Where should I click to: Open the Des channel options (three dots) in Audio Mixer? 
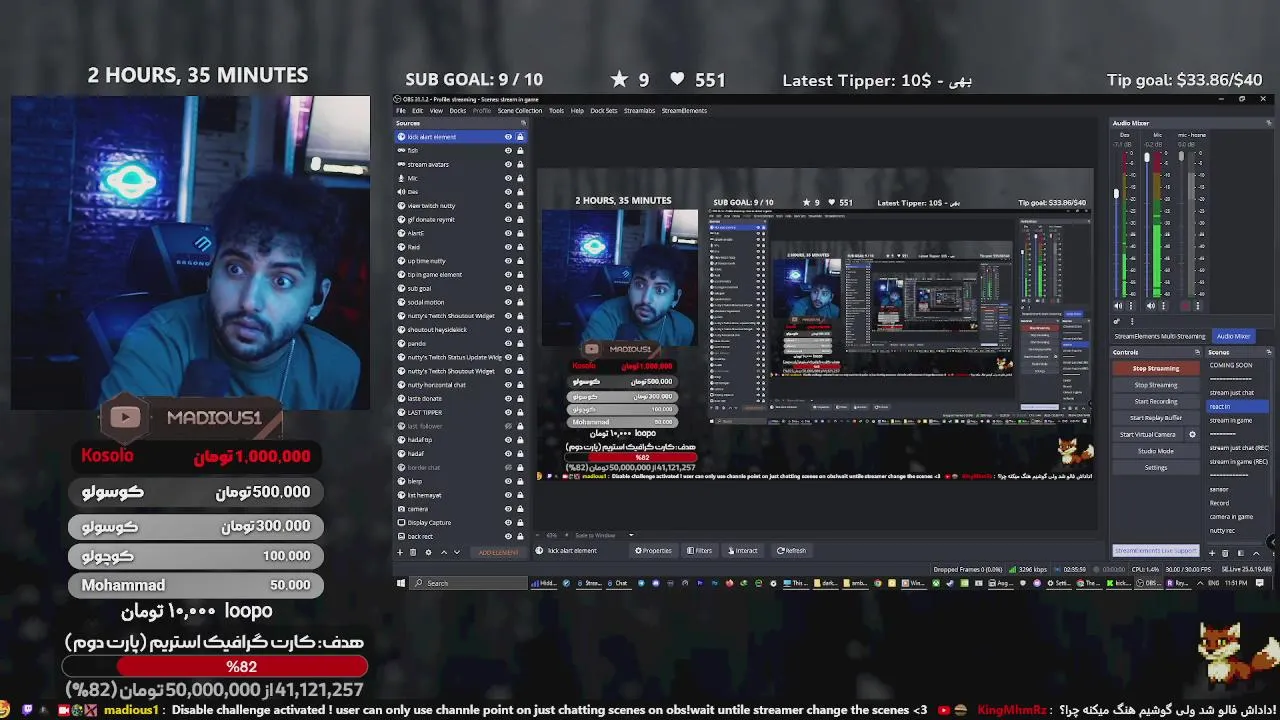(x=1131, y=306)
